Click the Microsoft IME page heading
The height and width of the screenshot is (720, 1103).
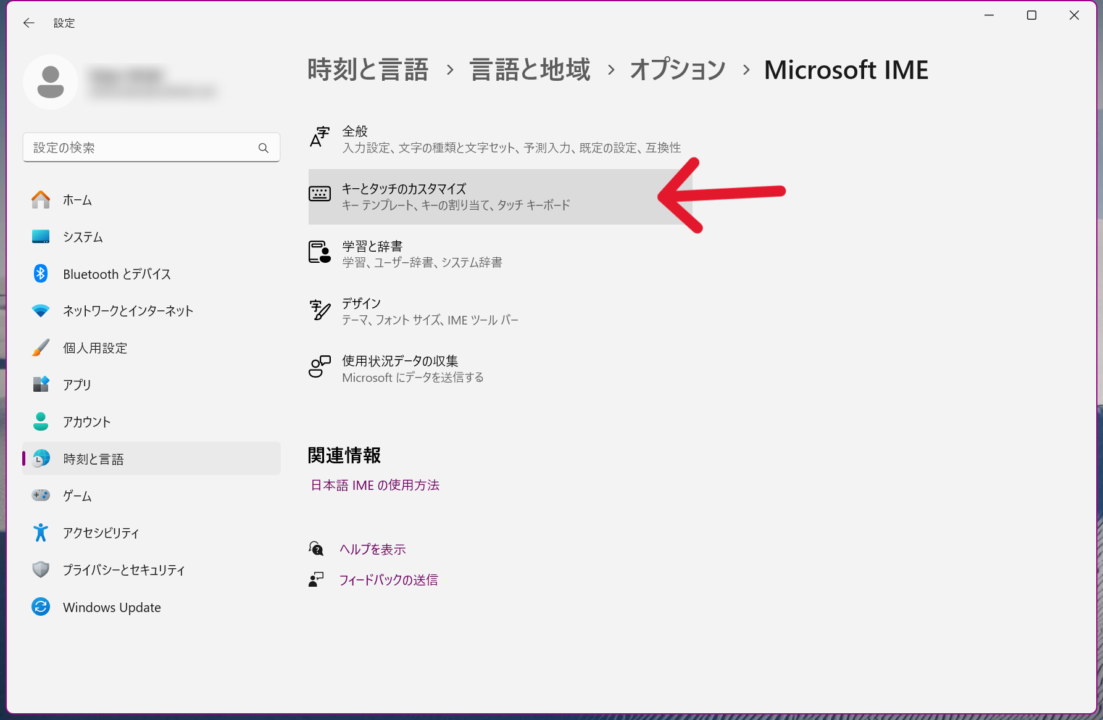click(846, 70)
